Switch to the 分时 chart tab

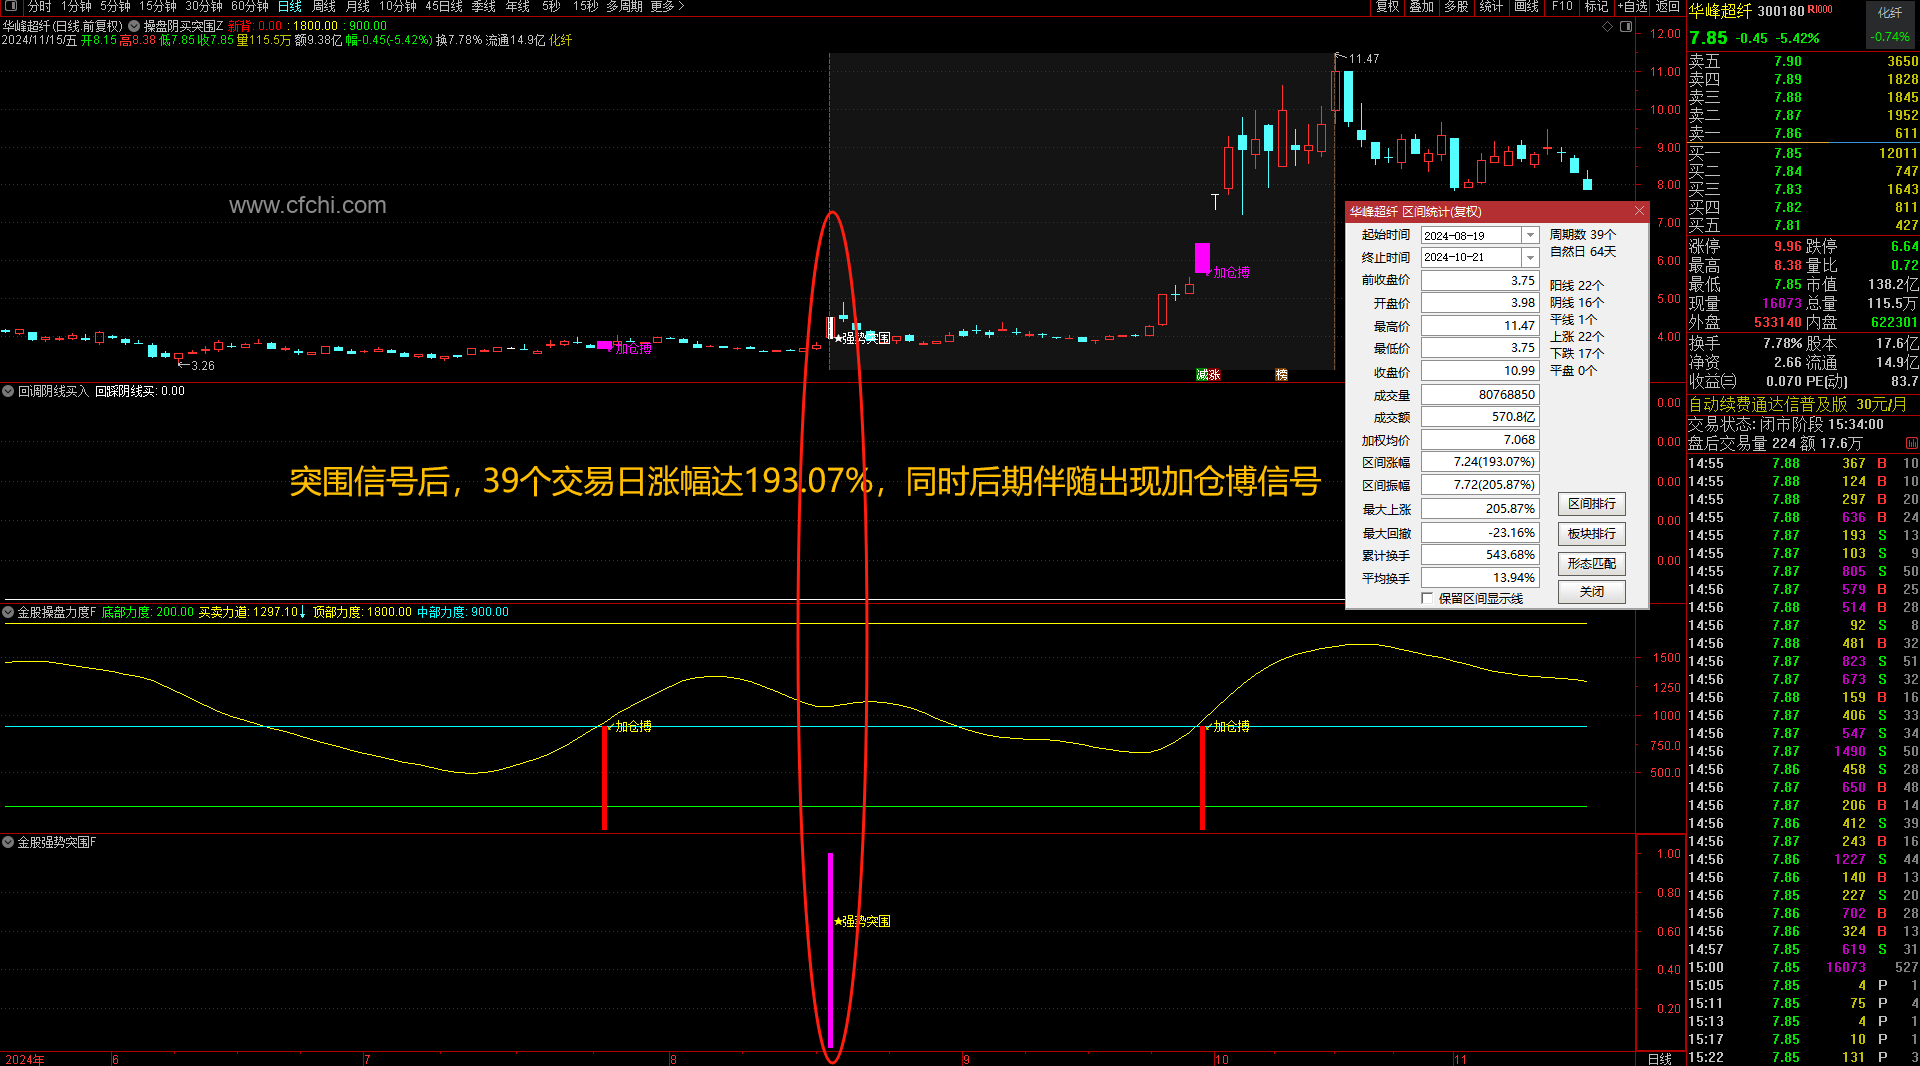[x=39, y=6]
